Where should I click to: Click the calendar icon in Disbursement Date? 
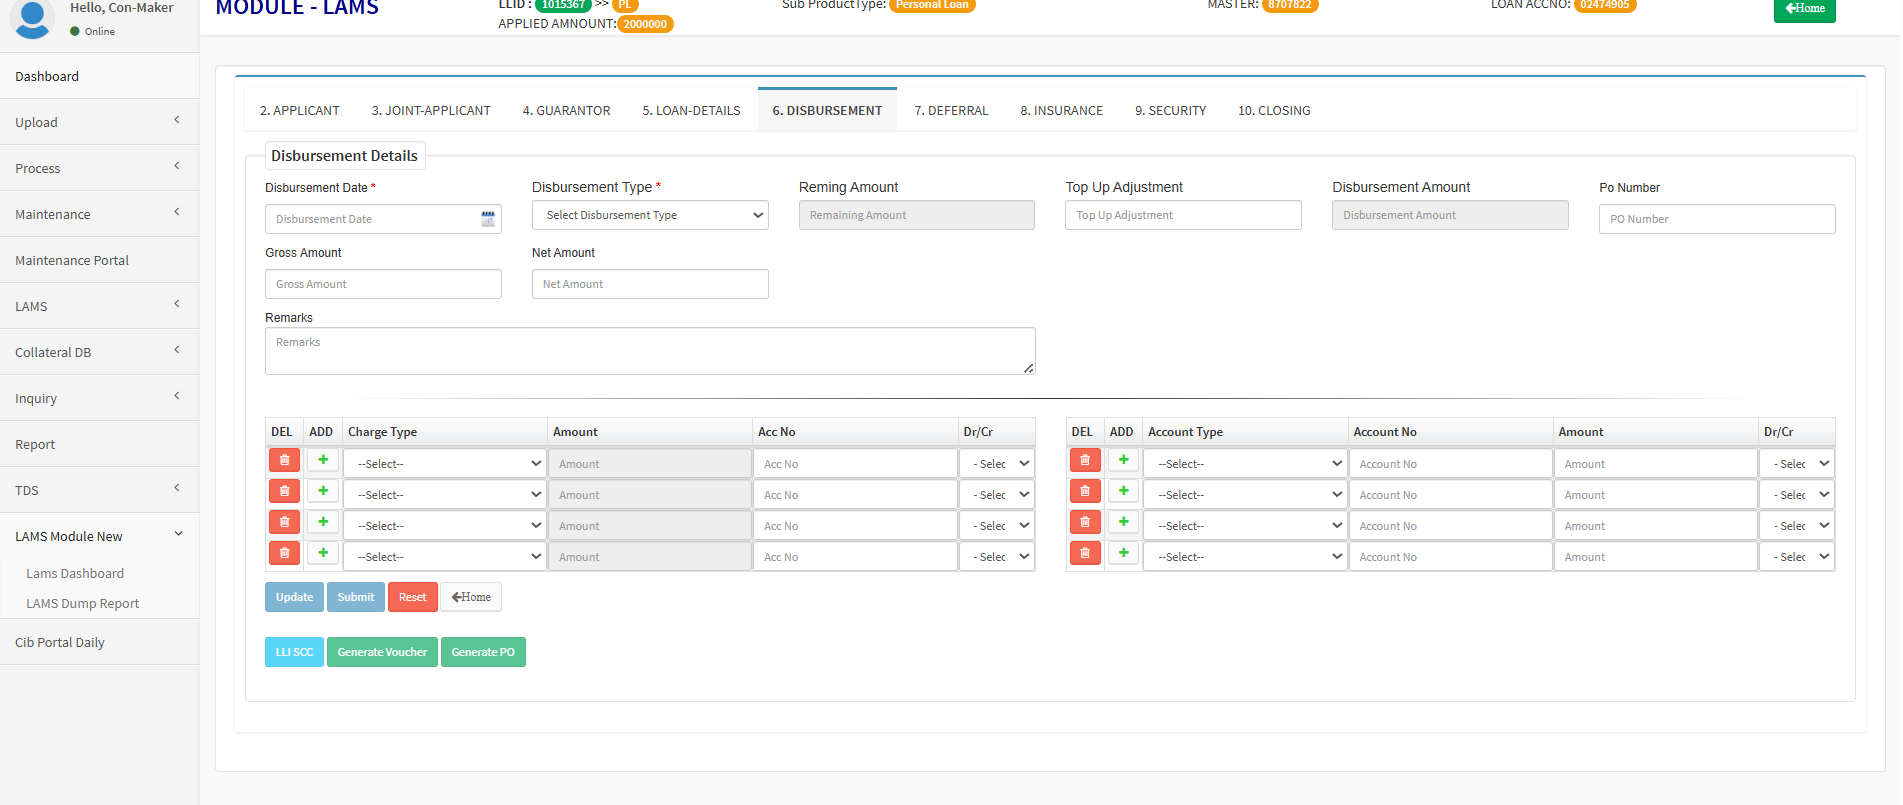[488, 219]
